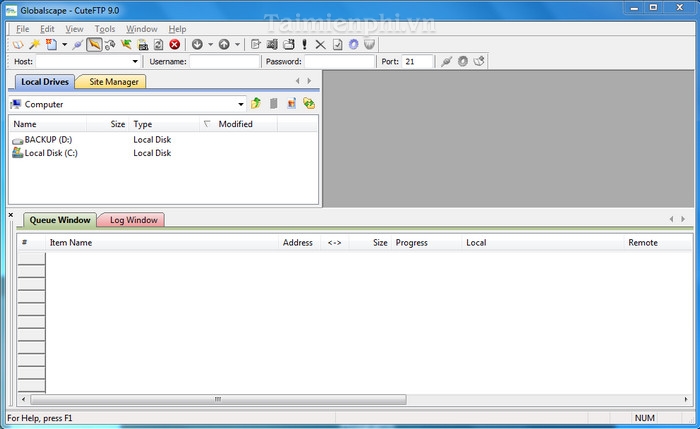700x429 pixels.
Task: Click the Upload arrow icon in toolbar
Action: click(224, 45)
